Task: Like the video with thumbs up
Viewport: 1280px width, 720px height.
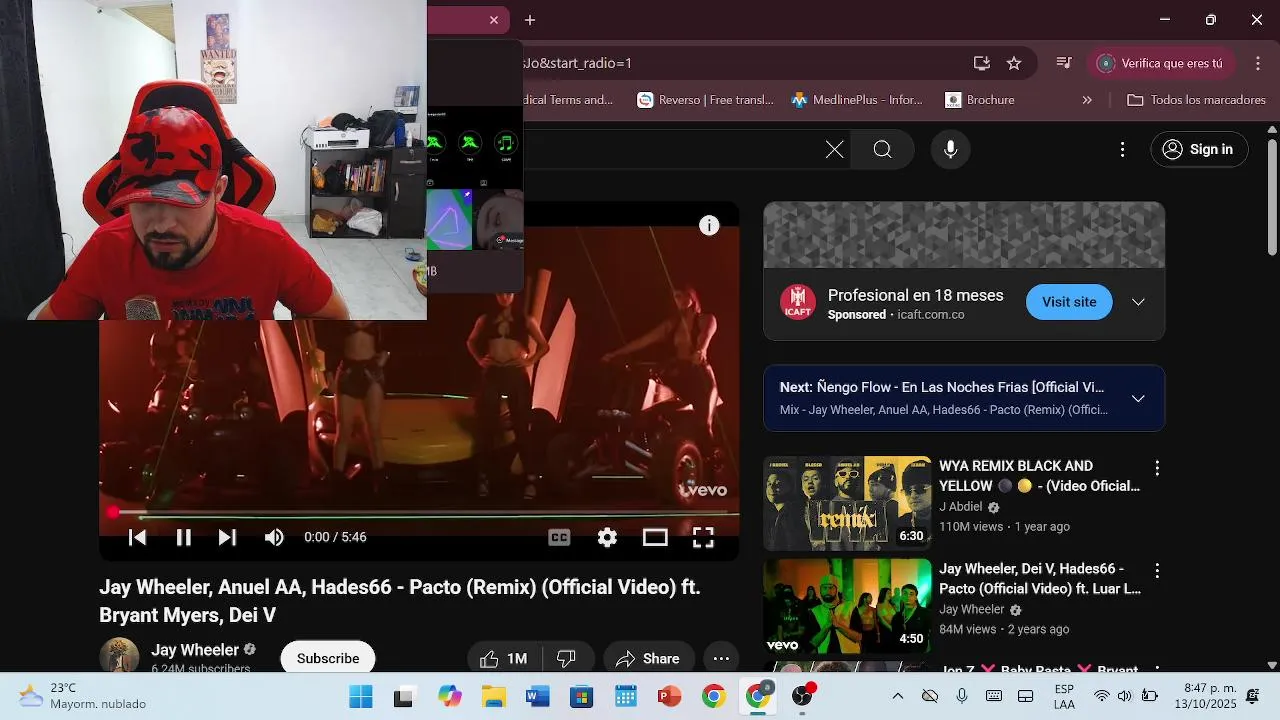Action: (x=504, y=658)
